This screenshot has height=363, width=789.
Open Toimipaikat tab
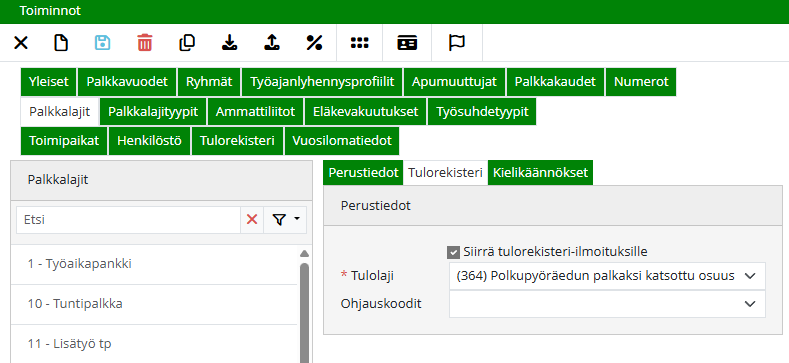(64, 141)
